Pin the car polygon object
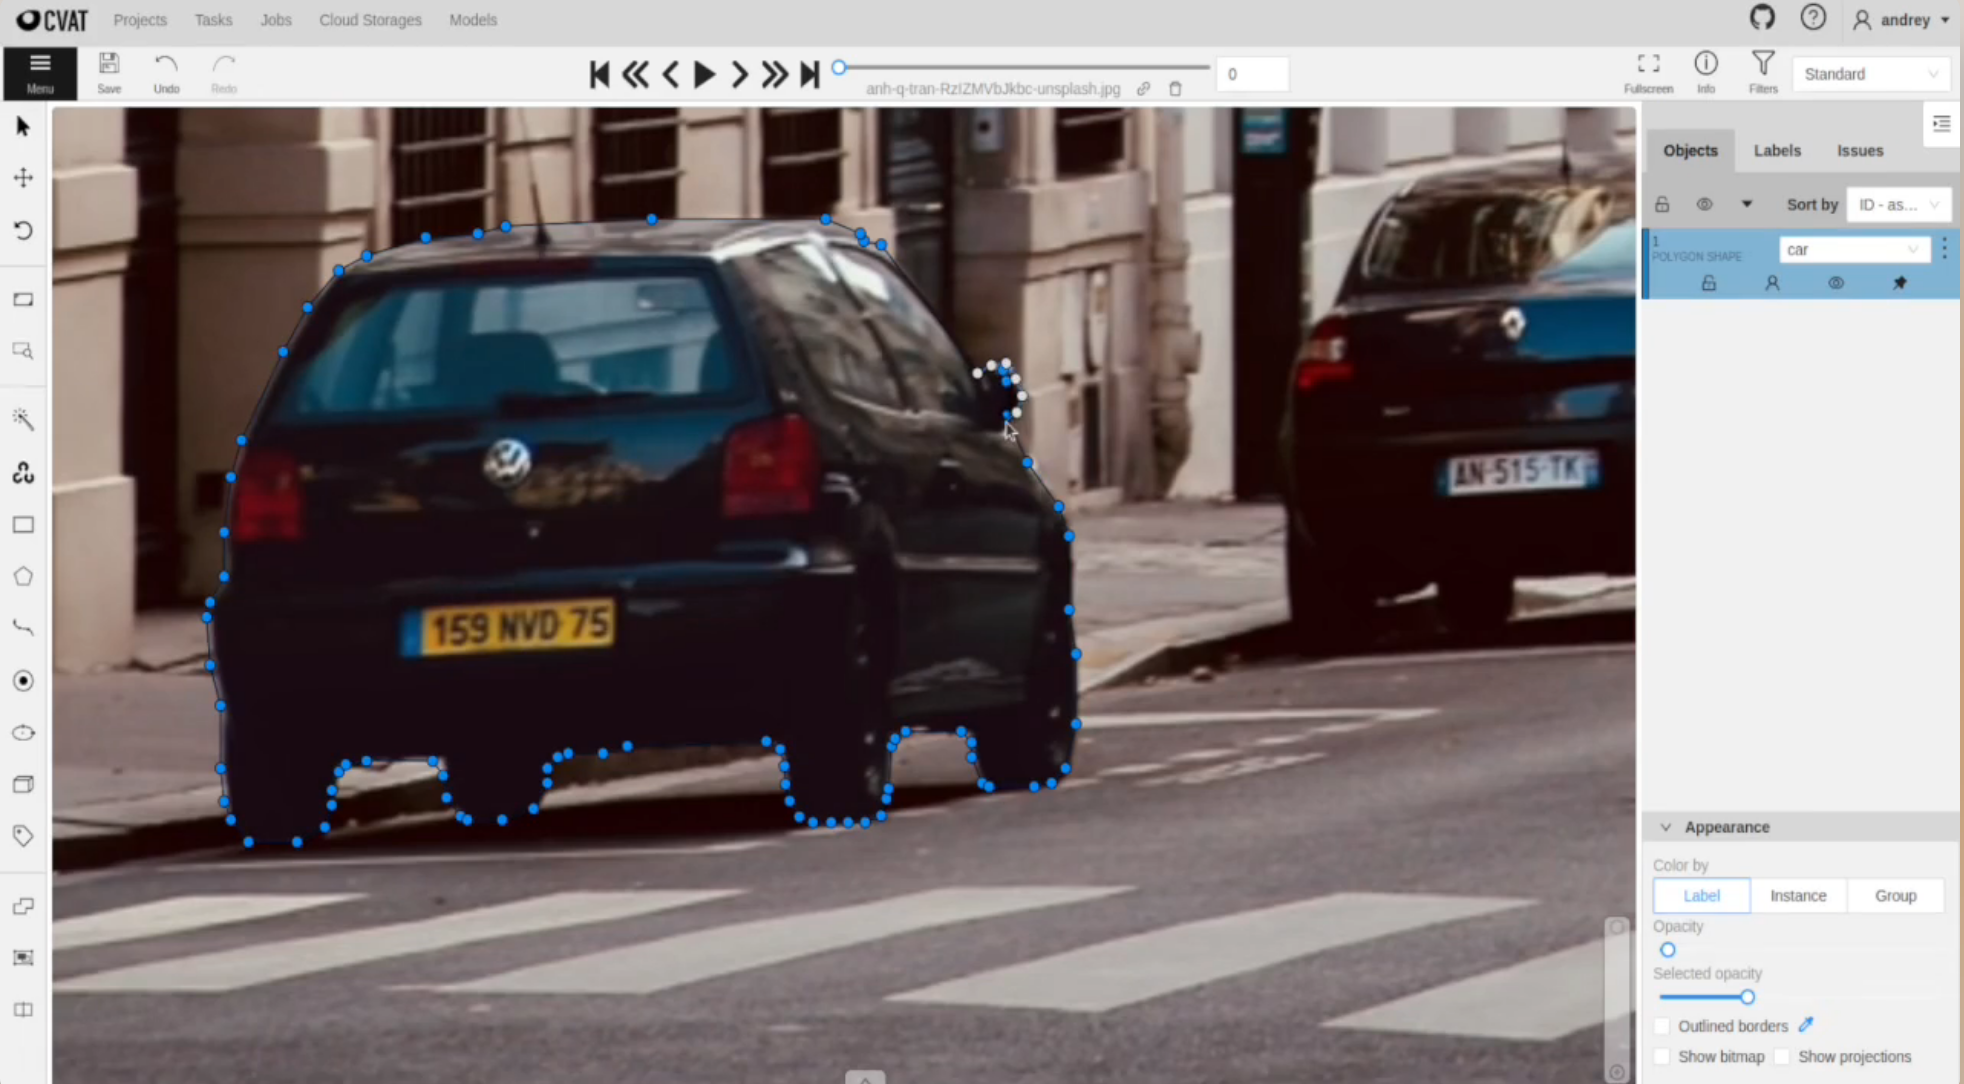This screenshot has height=1084, width=1964. click(x=1900, y=283)
